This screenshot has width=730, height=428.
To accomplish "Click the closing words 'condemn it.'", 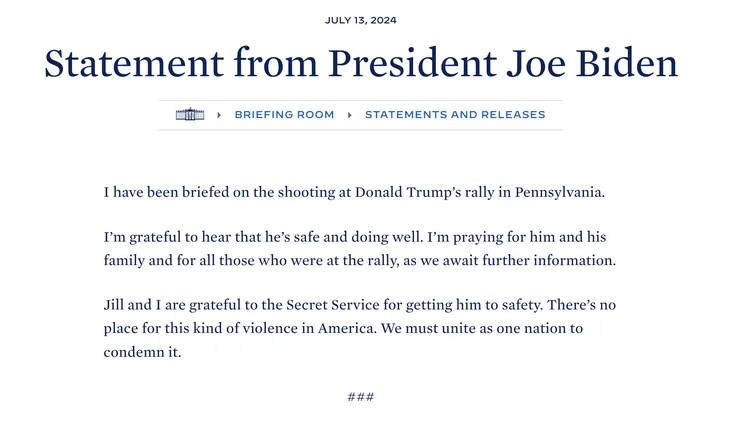I will coord(142,352).
